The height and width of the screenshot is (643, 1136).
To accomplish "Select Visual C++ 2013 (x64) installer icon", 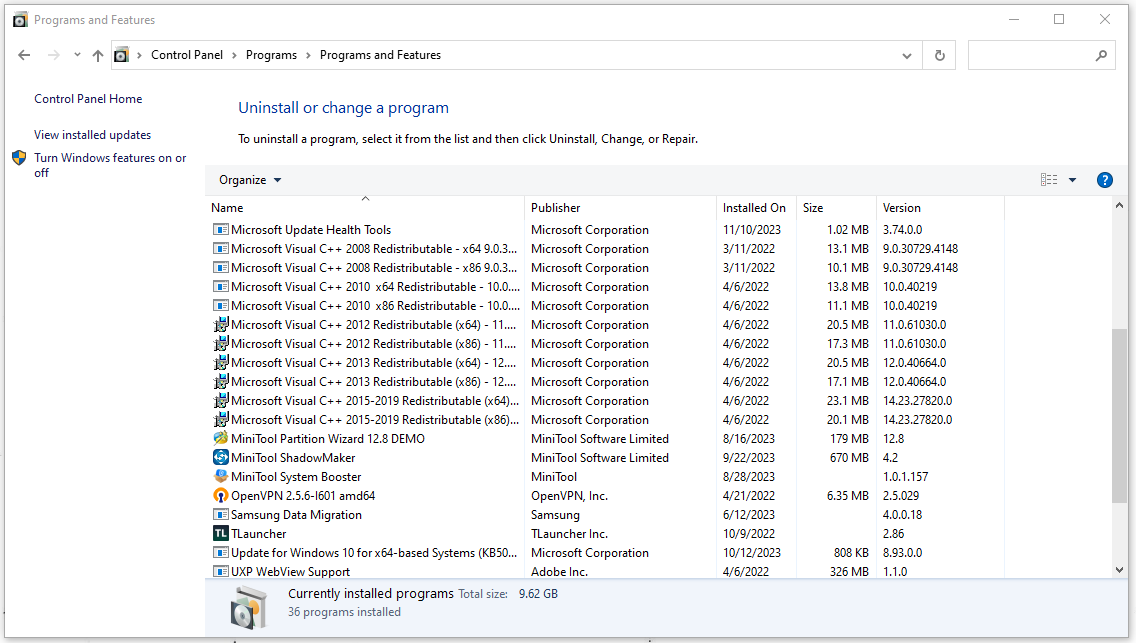I will 220,362.
